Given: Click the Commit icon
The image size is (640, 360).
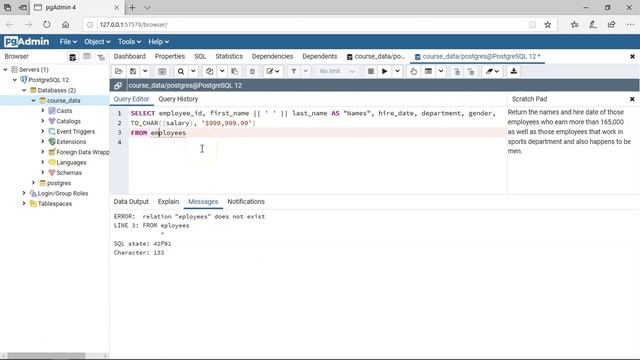Looking at the screenshot, I should (x=457, y=71).
